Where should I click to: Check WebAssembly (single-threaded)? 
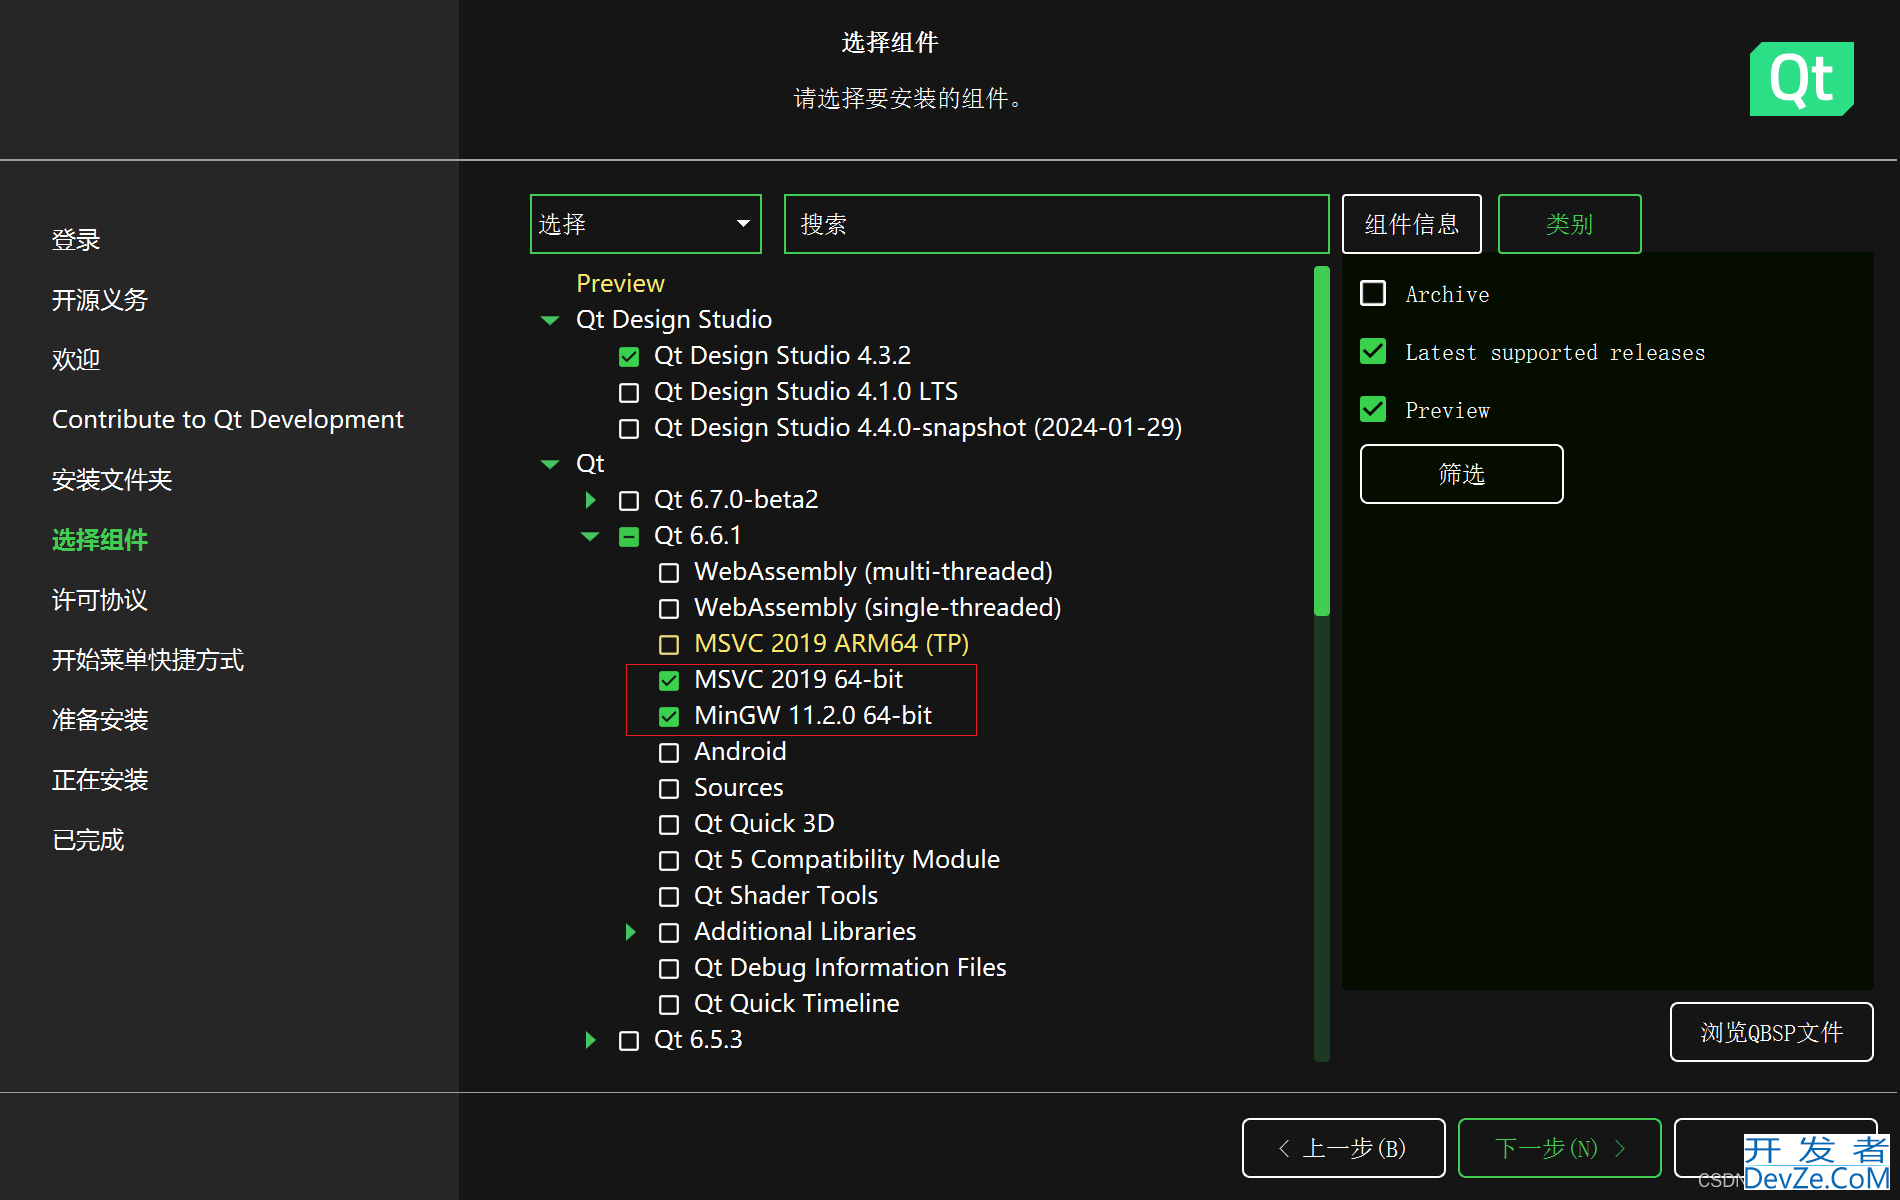point(669,608)
